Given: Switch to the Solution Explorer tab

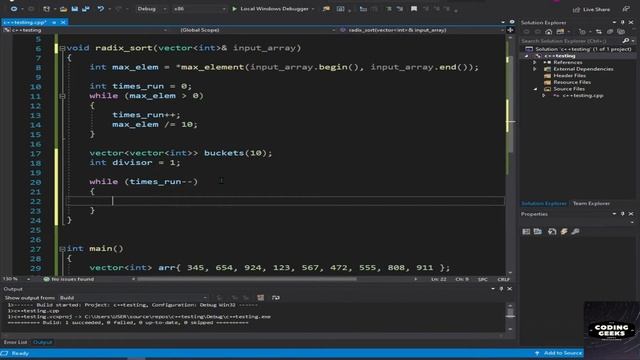Looking at the screenshot, I should point(544,203).
